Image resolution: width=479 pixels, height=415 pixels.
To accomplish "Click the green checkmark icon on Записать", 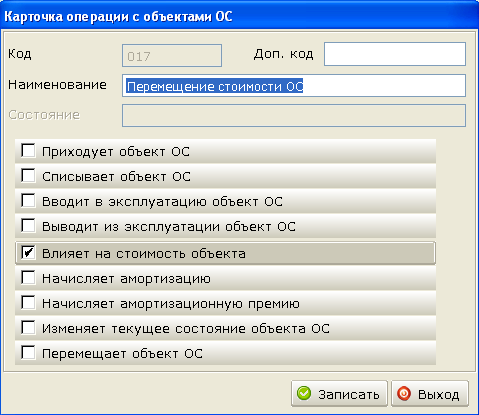I will [x=304, y=393].
